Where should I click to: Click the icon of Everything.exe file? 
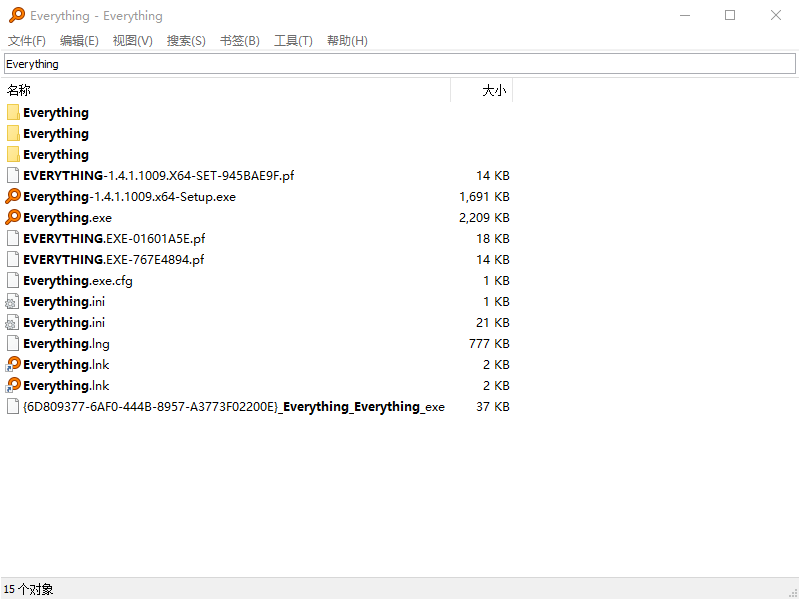click(13, 217)
